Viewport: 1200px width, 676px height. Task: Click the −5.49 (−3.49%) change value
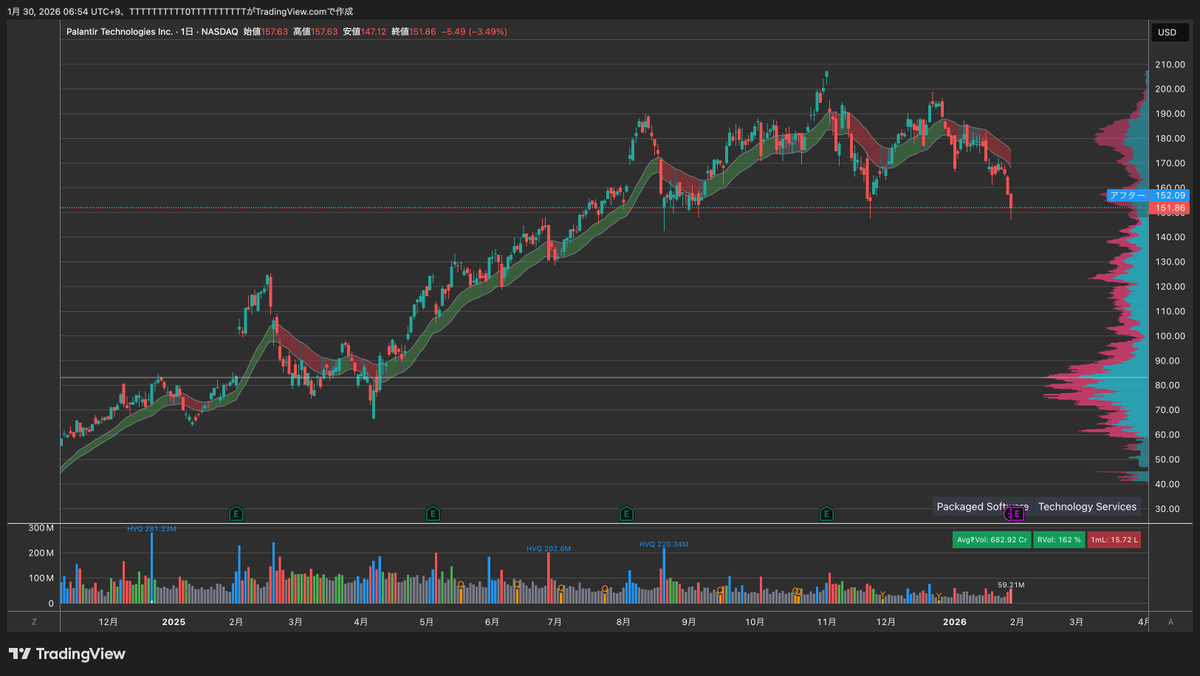coord(475,32)
